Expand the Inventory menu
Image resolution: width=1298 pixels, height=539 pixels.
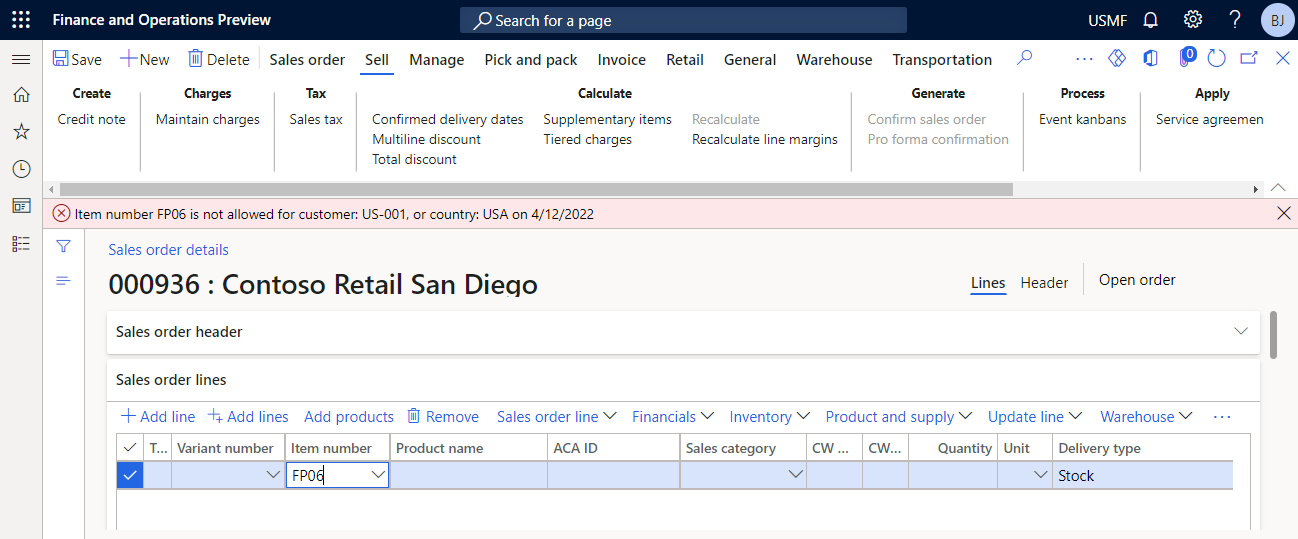[769, 417]
